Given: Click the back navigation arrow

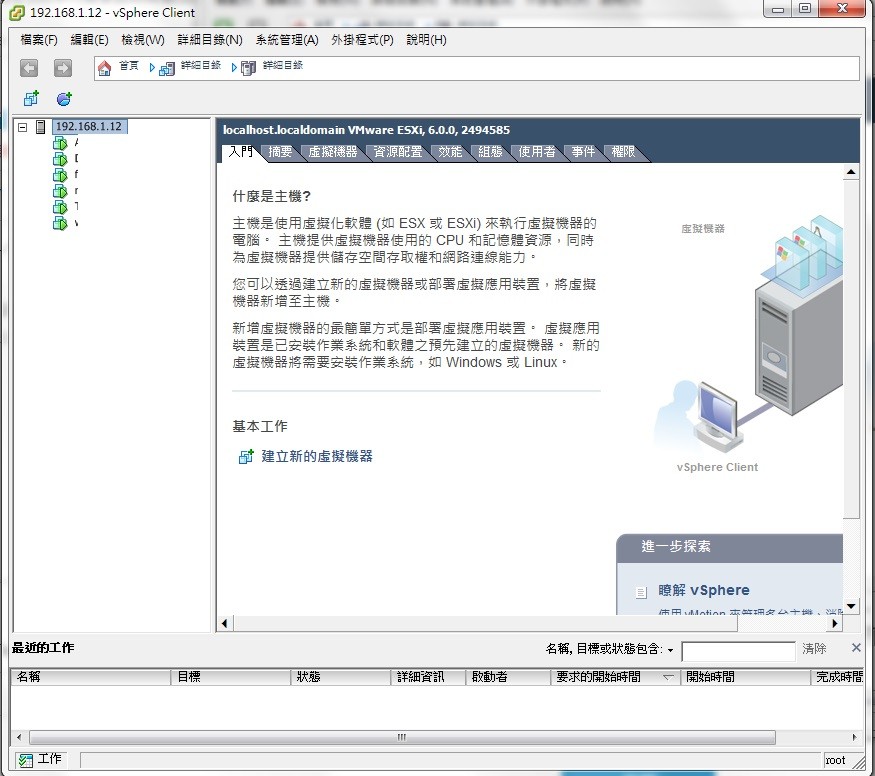Looking at the screenshot, I should (x=29, y=68).
